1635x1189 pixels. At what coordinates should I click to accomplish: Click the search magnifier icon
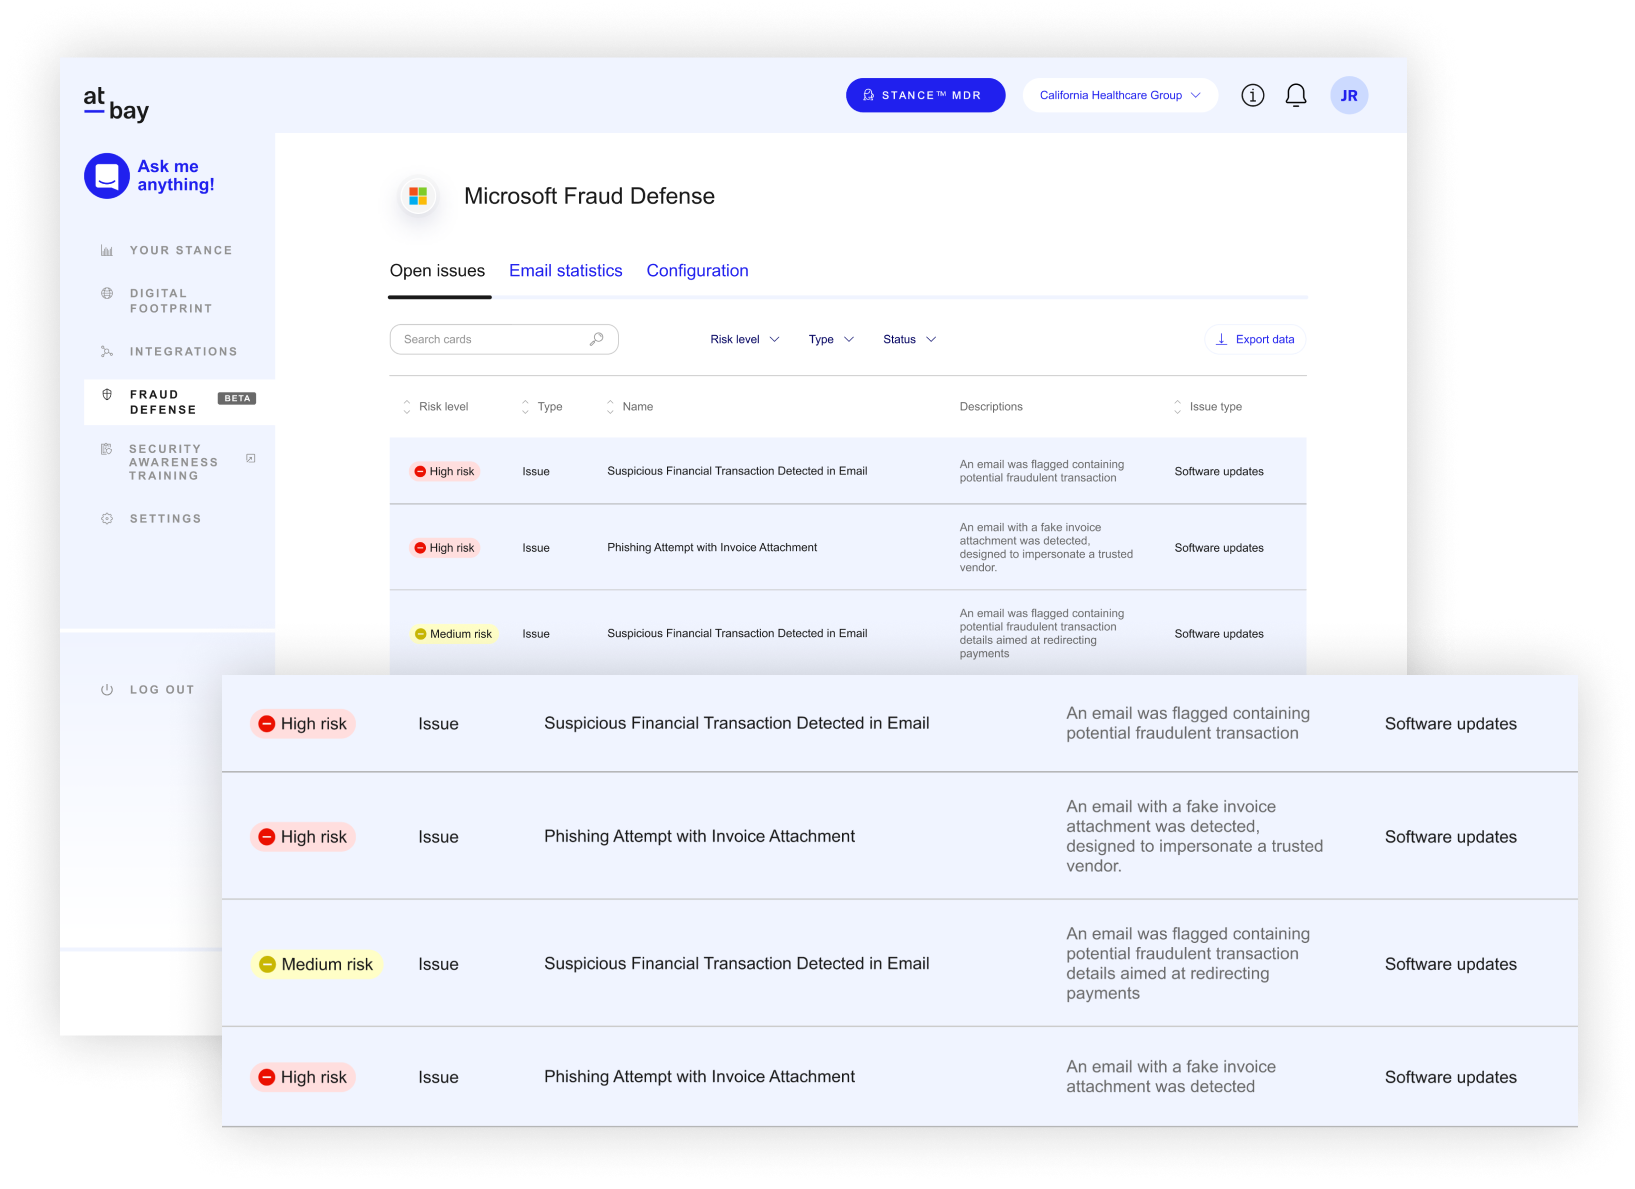[596, 339]
